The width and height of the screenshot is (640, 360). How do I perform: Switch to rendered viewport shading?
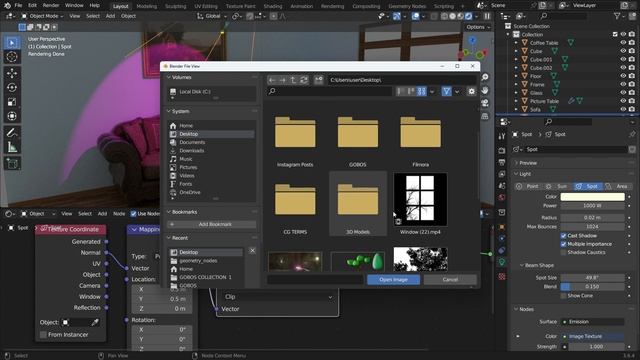pos(469,16)
